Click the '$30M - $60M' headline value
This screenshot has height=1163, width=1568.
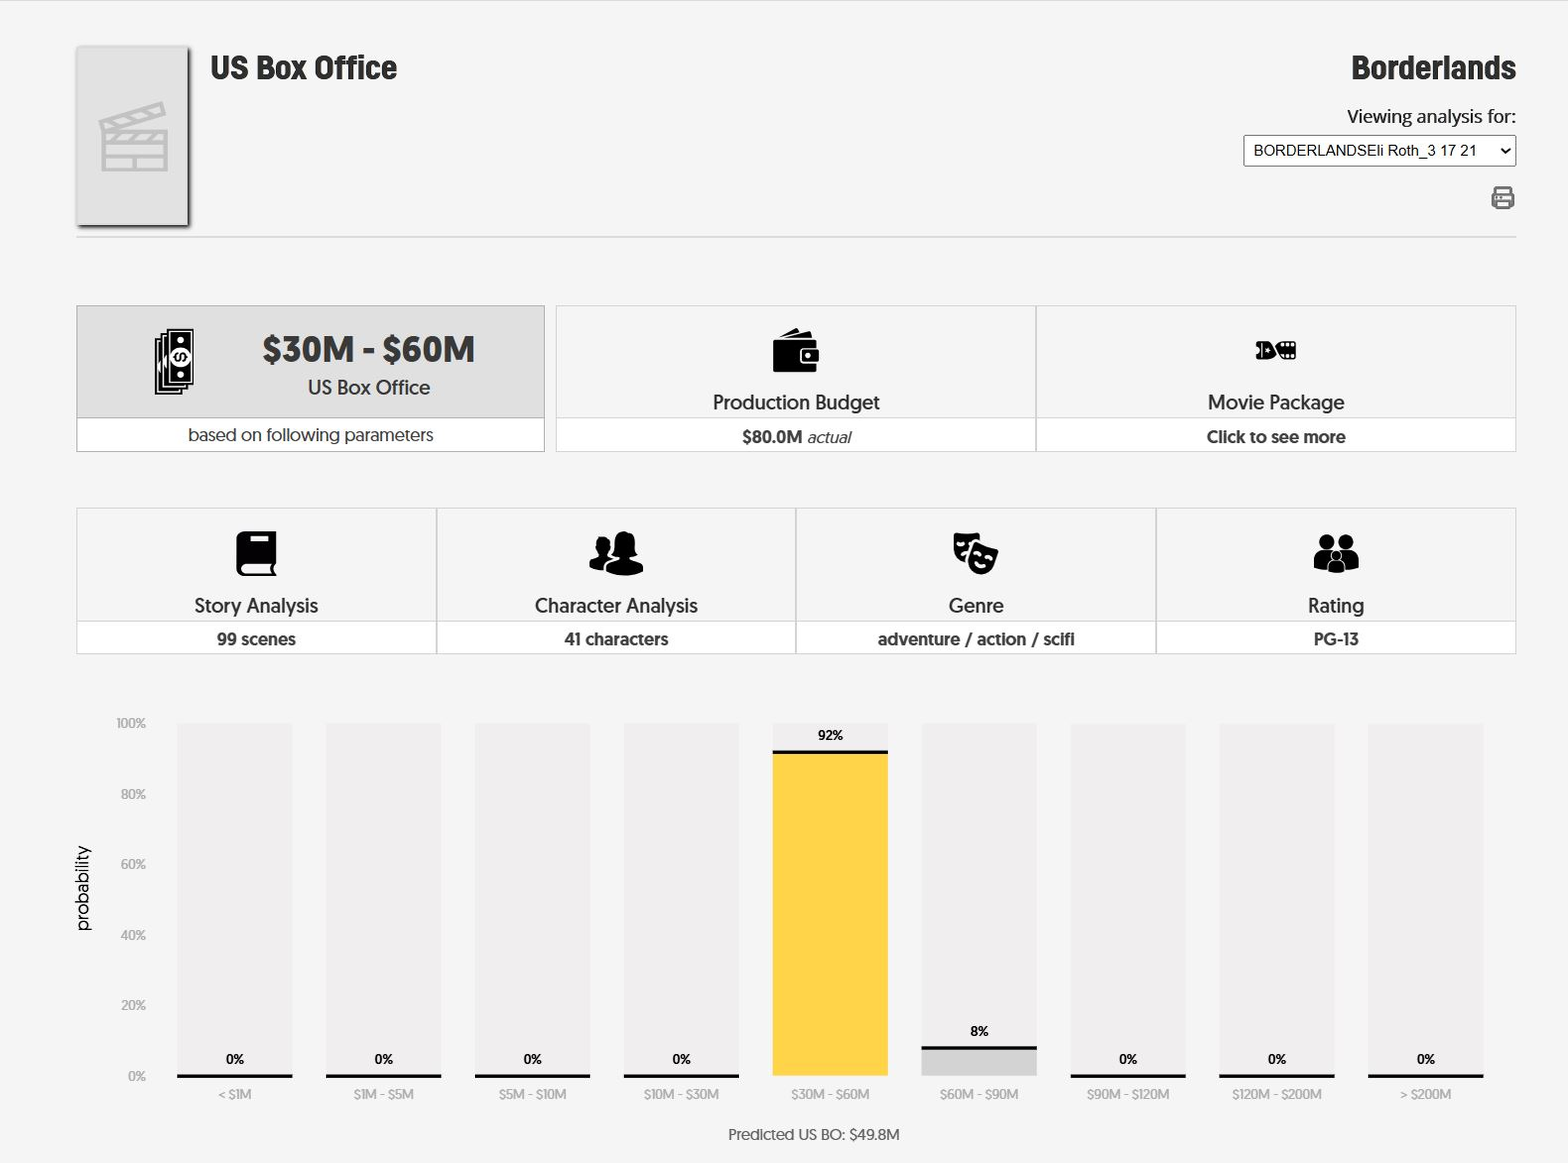point(368,349)
